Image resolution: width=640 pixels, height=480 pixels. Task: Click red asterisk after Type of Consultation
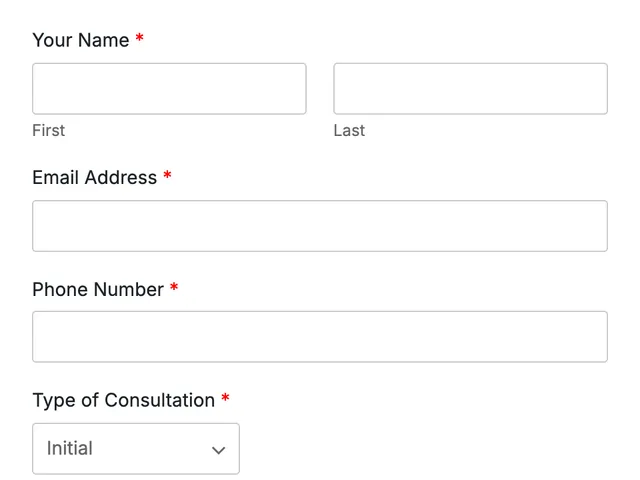coord(225,398)
